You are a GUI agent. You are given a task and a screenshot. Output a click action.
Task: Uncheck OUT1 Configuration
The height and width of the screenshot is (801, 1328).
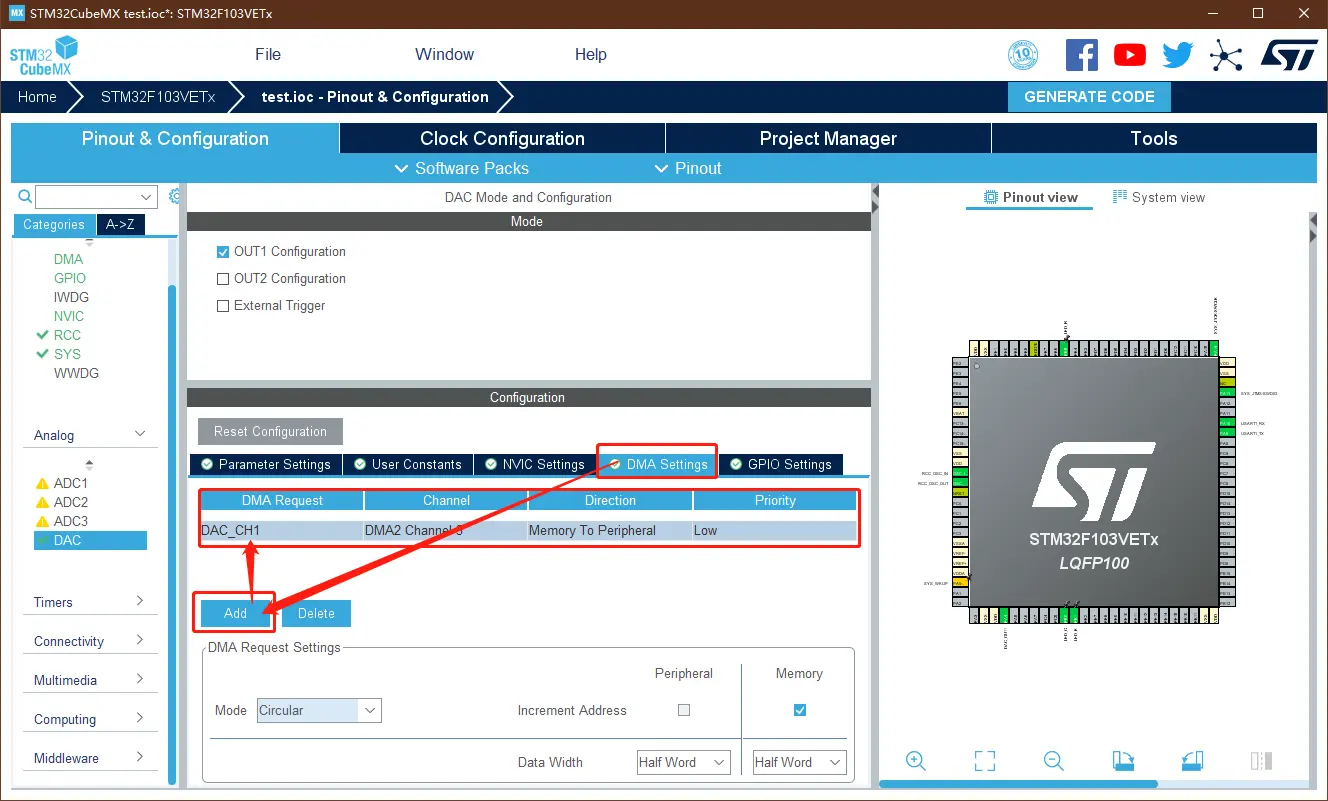(x=223, y=252)
